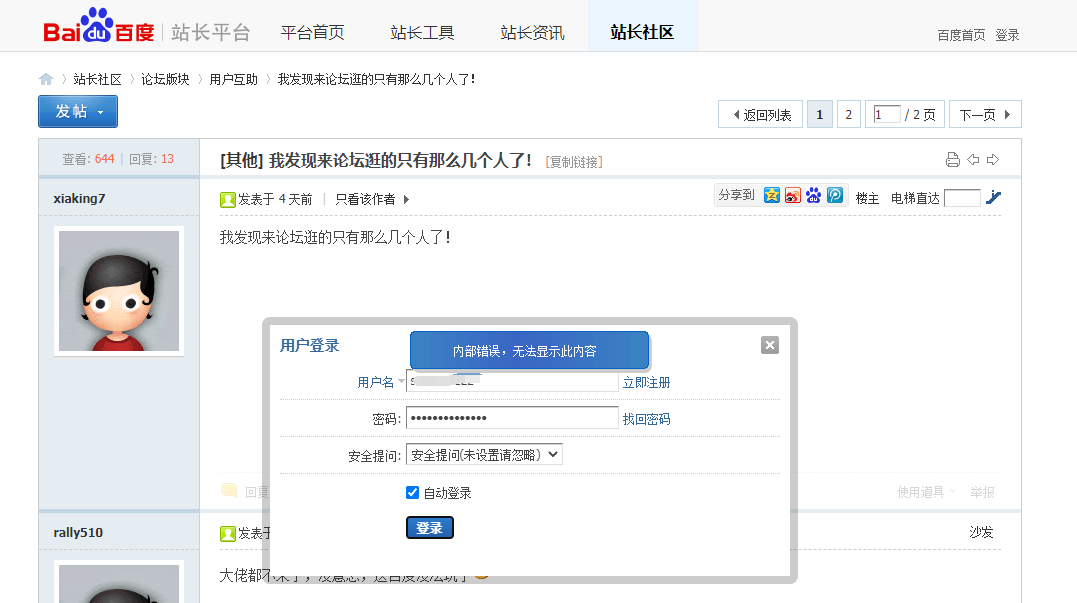This screenshot has width=1077, height=603.
Task: Click the 楼主 floor label
Action: coord(867,198)
